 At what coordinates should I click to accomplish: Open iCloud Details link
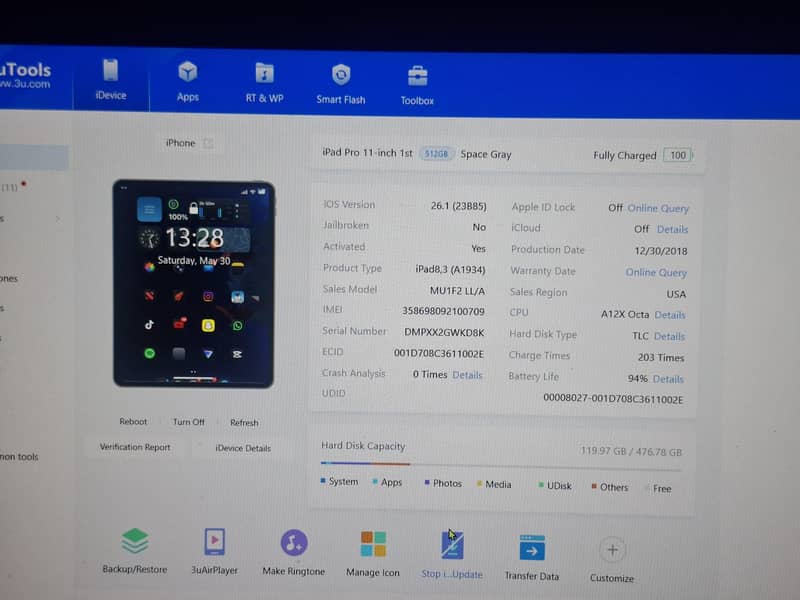[x=672, y=230]
